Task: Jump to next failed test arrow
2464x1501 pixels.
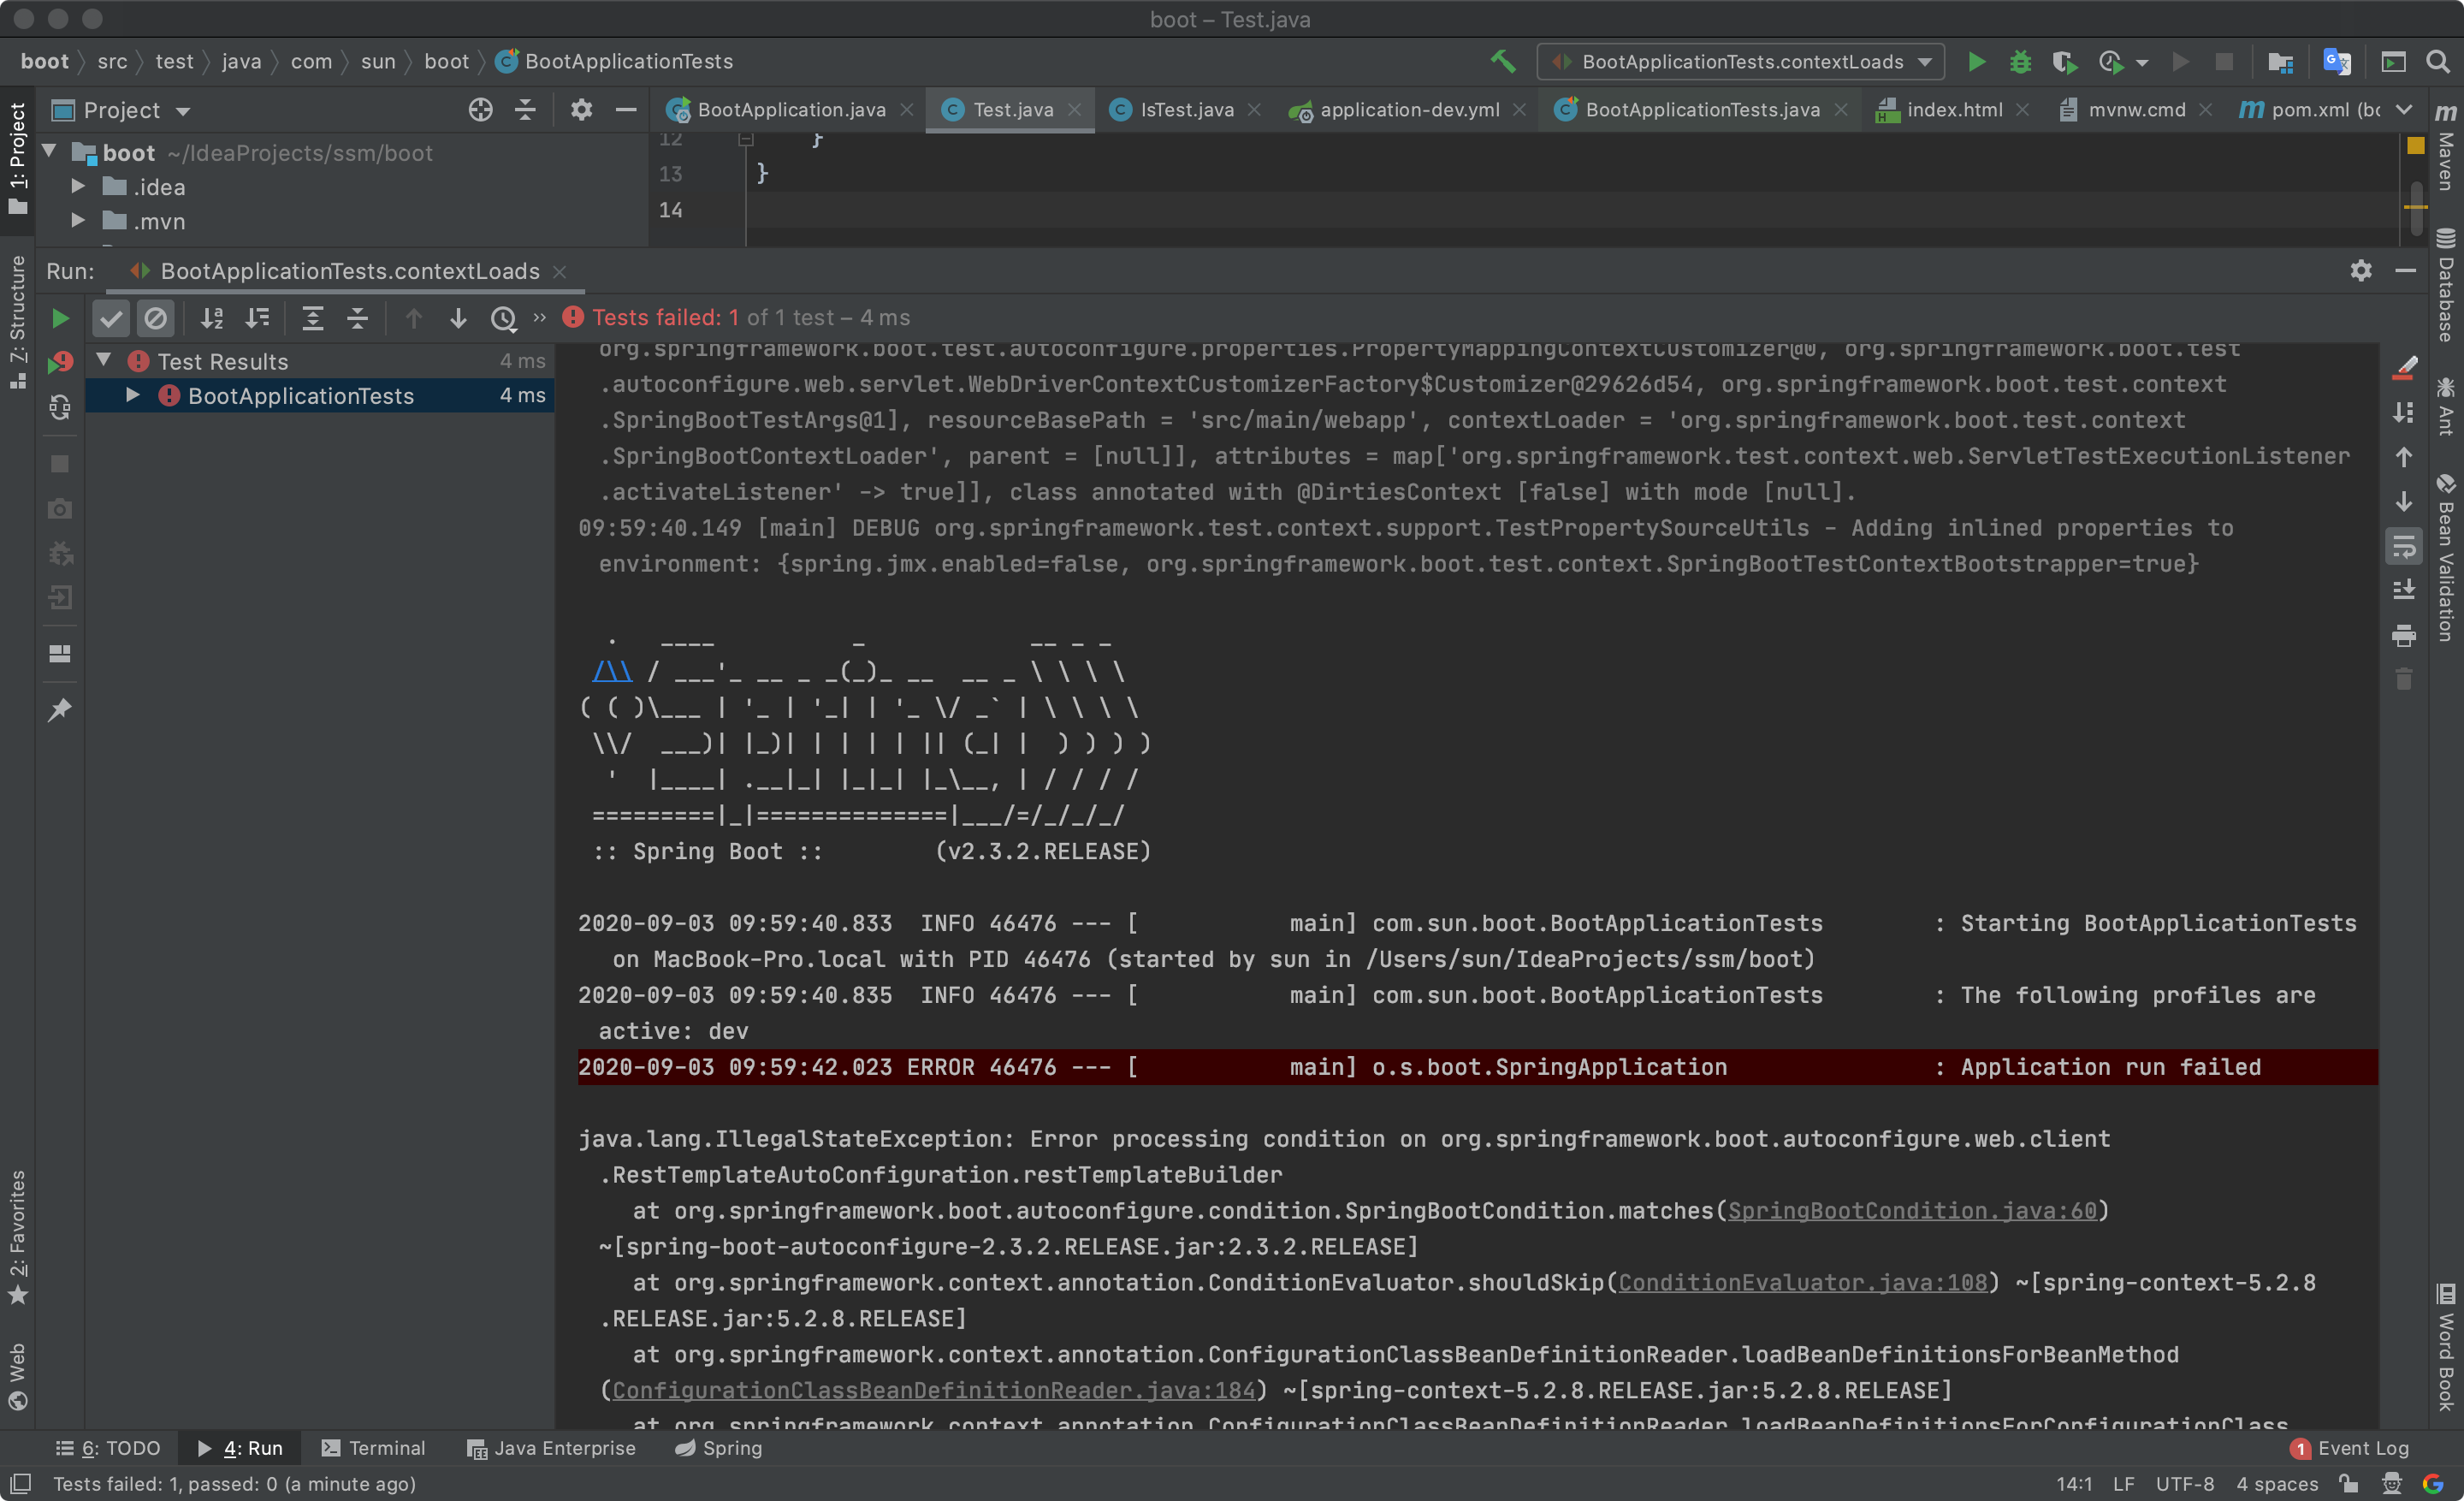Action: [x=458, y=318]
